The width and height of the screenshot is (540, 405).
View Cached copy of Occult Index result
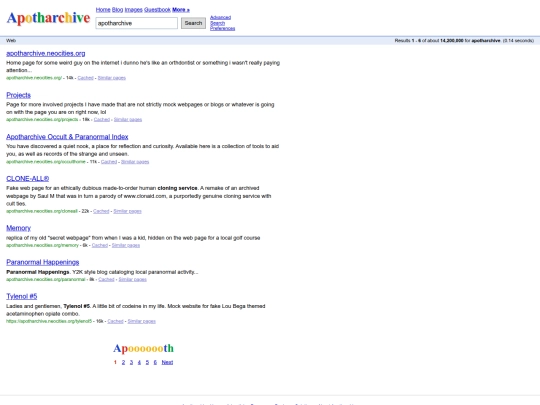point(109,162)
